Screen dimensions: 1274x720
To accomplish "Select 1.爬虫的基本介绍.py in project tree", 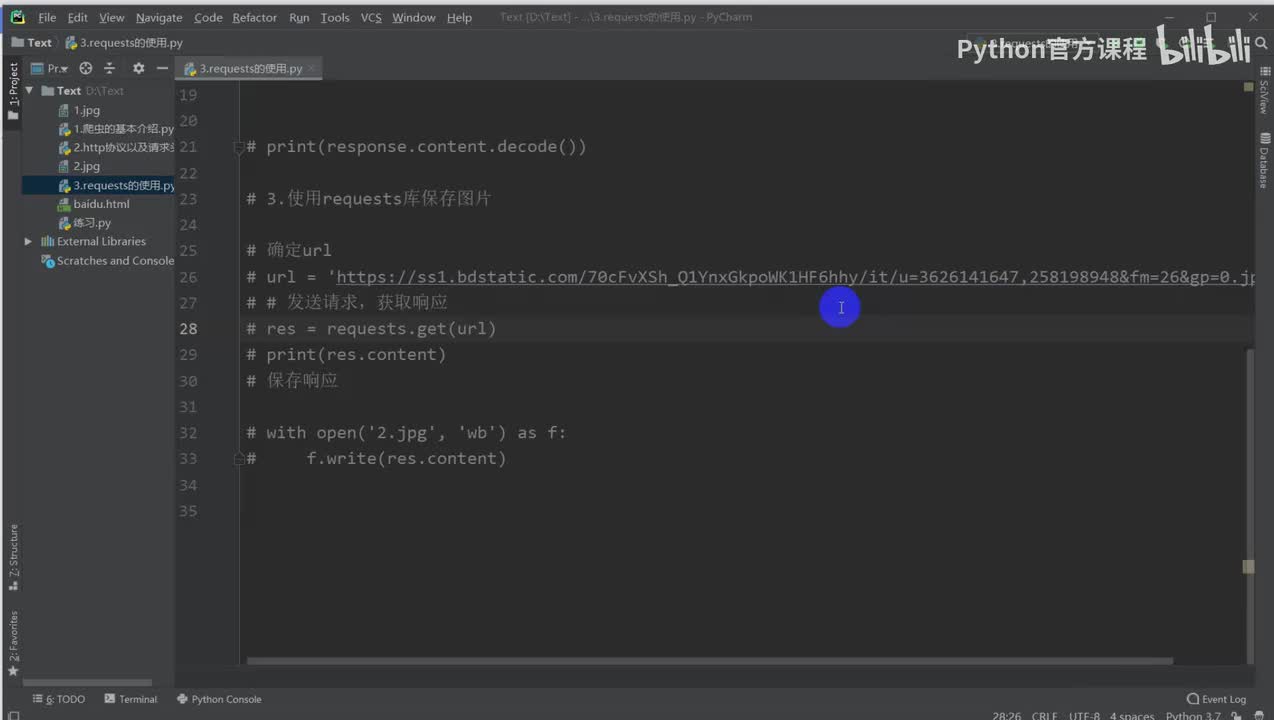I will [116, 129].
